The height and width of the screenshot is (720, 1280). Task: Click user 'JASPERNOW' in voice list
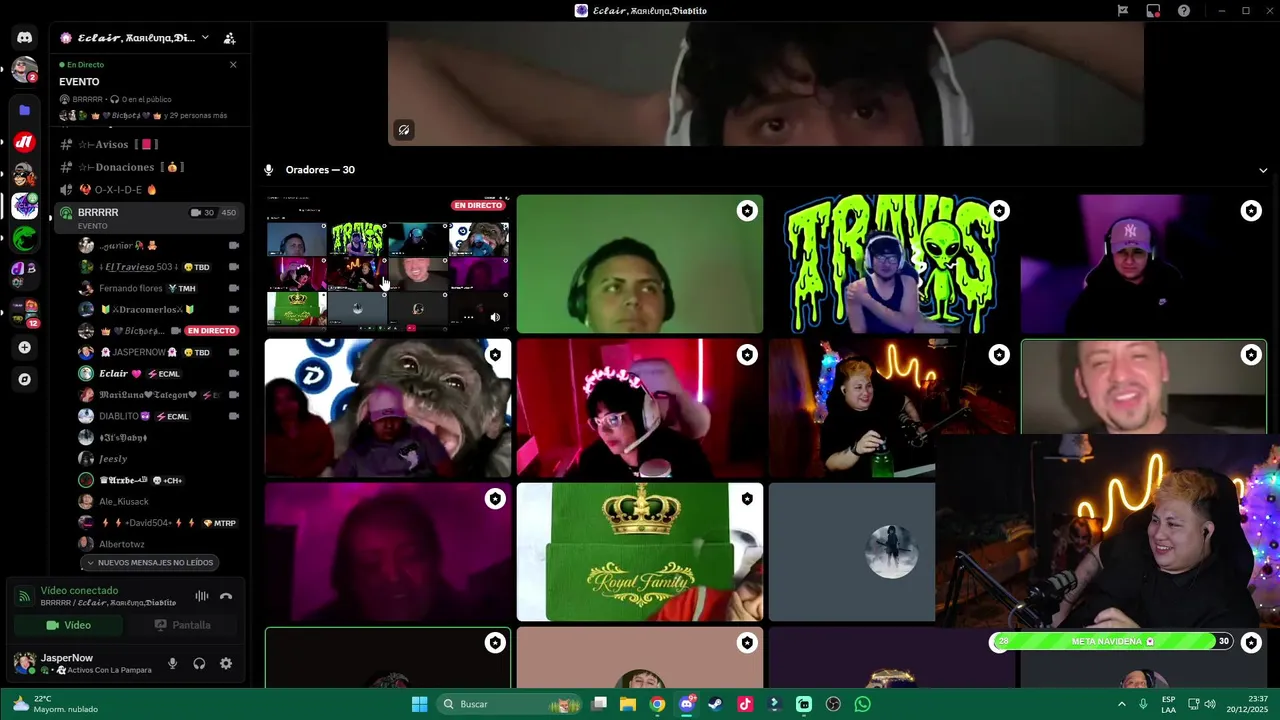(x=160, y=352)
